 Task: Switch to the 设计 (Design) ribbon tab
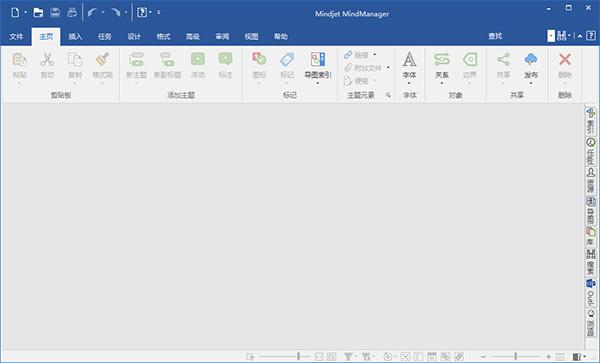pyautogui.click(x=134, y=36)
